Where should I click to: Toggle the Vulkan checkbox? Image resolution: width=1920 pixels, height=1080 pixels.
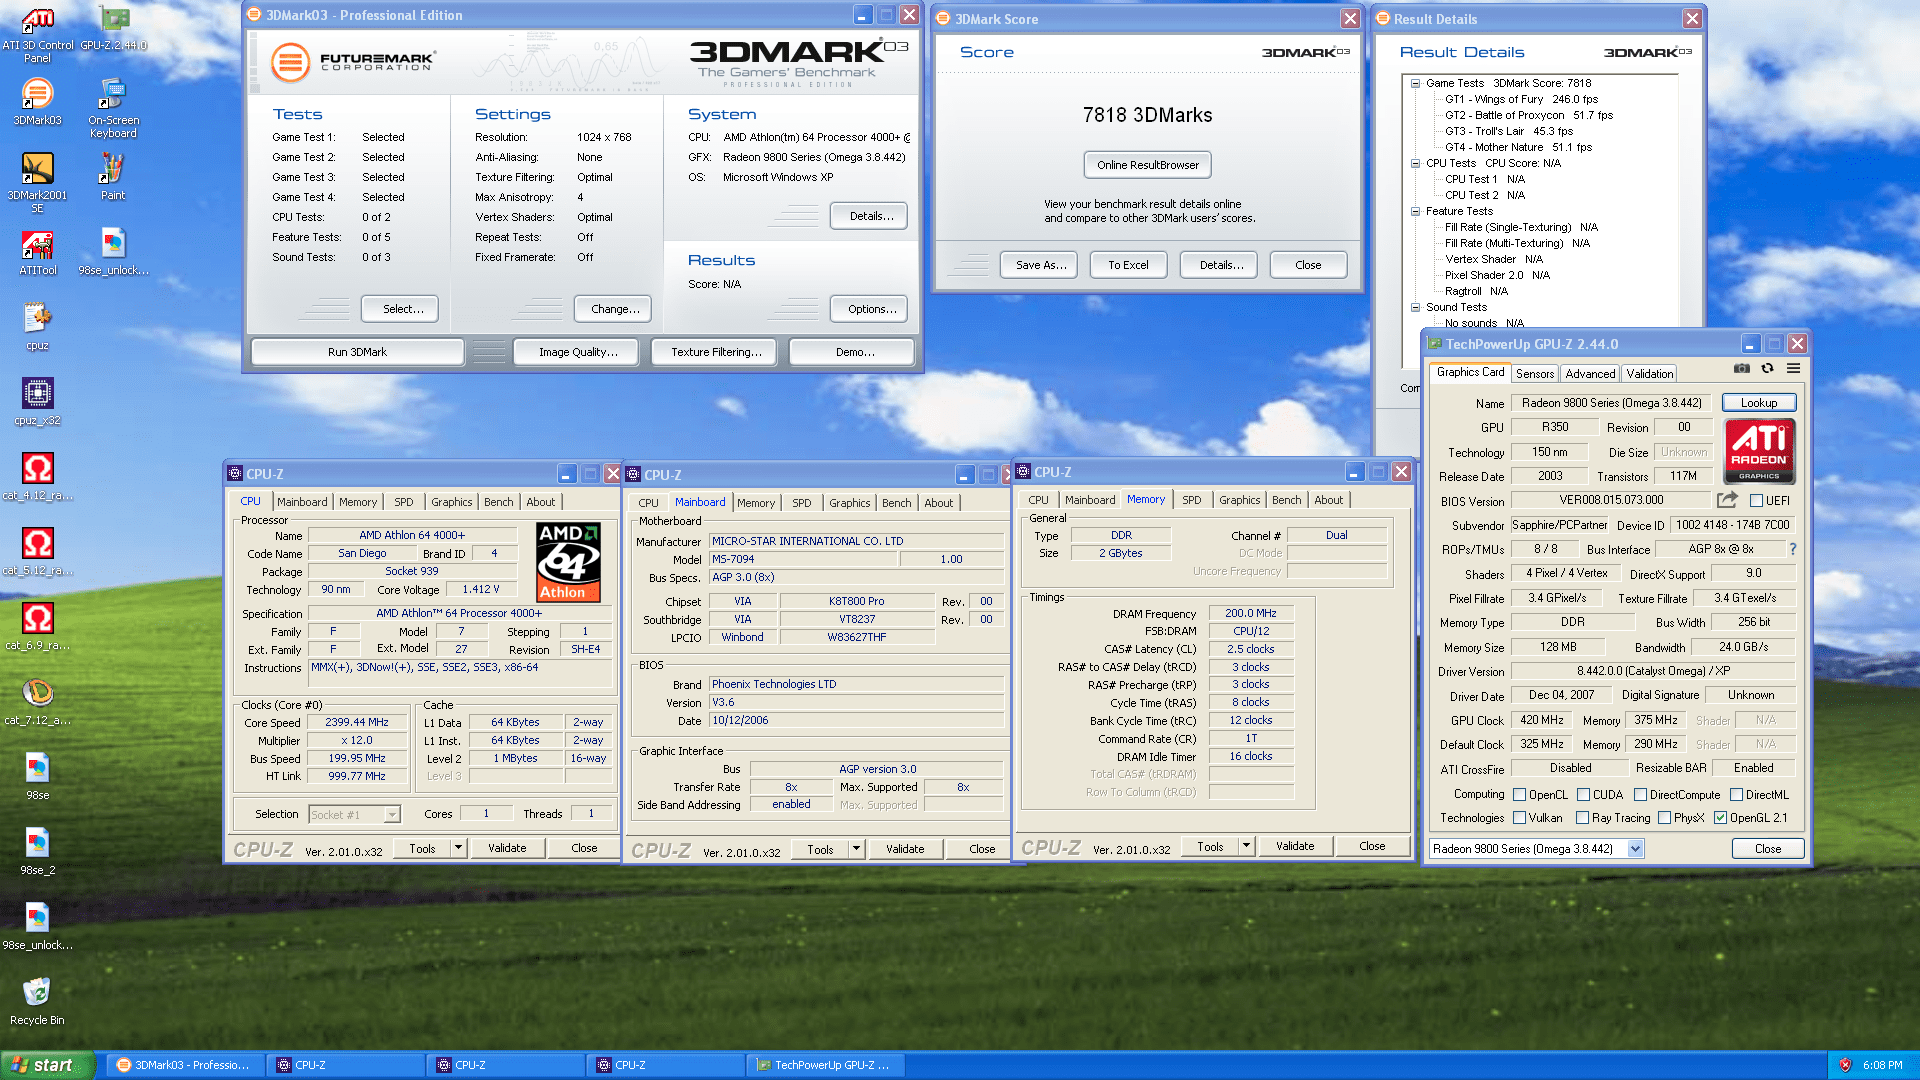(1519, 818)
